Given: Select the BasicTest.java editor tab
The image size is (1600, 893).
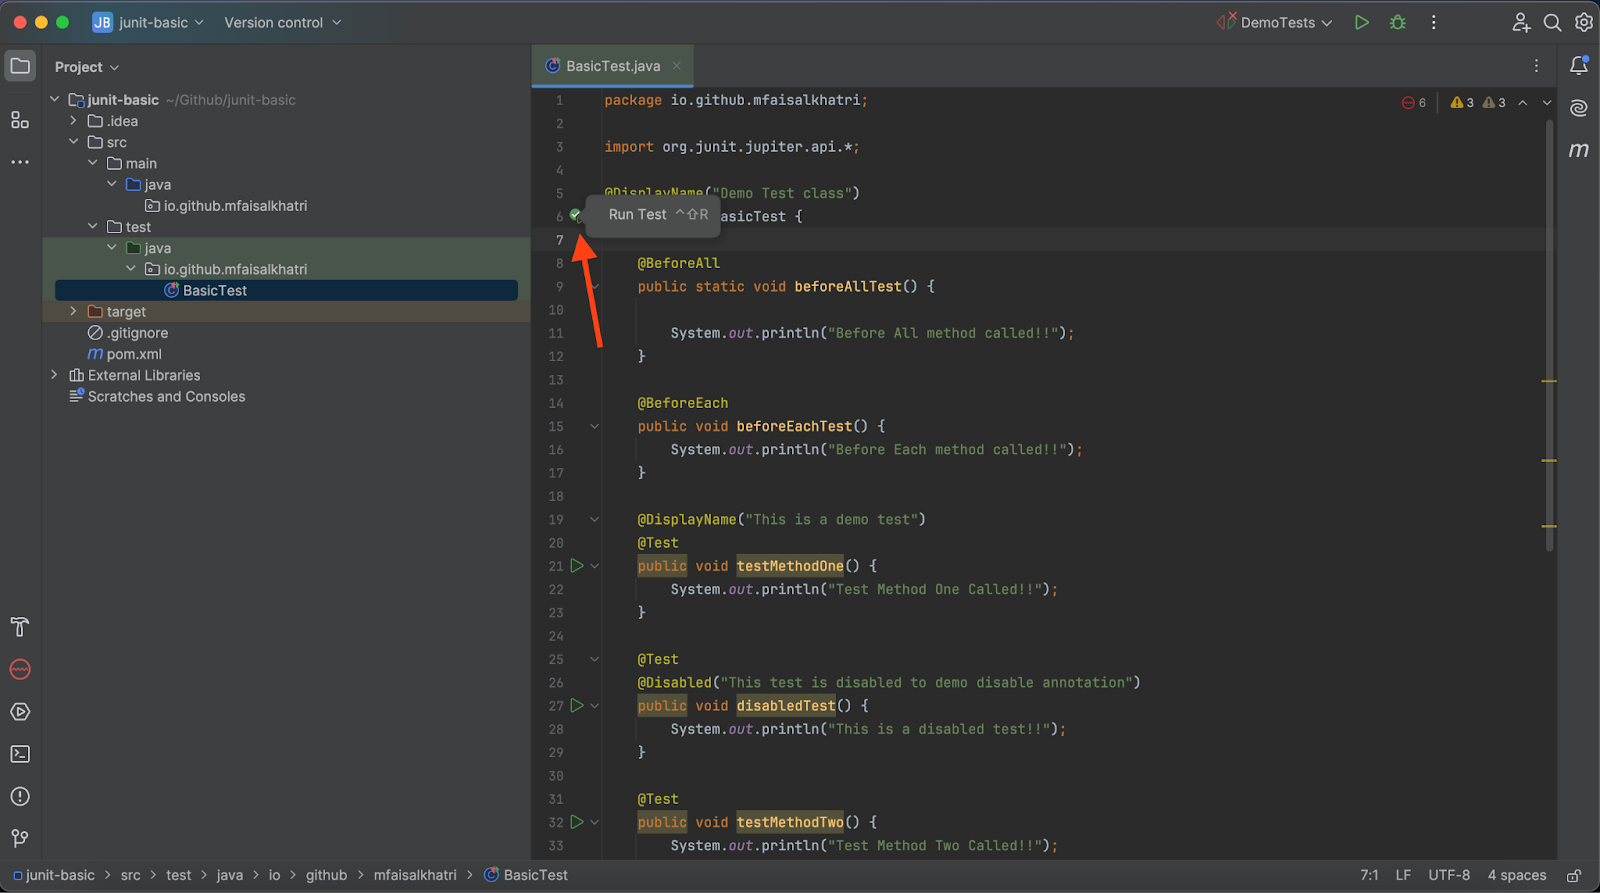Looking at the screenshot, I should [x=612, y=66].
